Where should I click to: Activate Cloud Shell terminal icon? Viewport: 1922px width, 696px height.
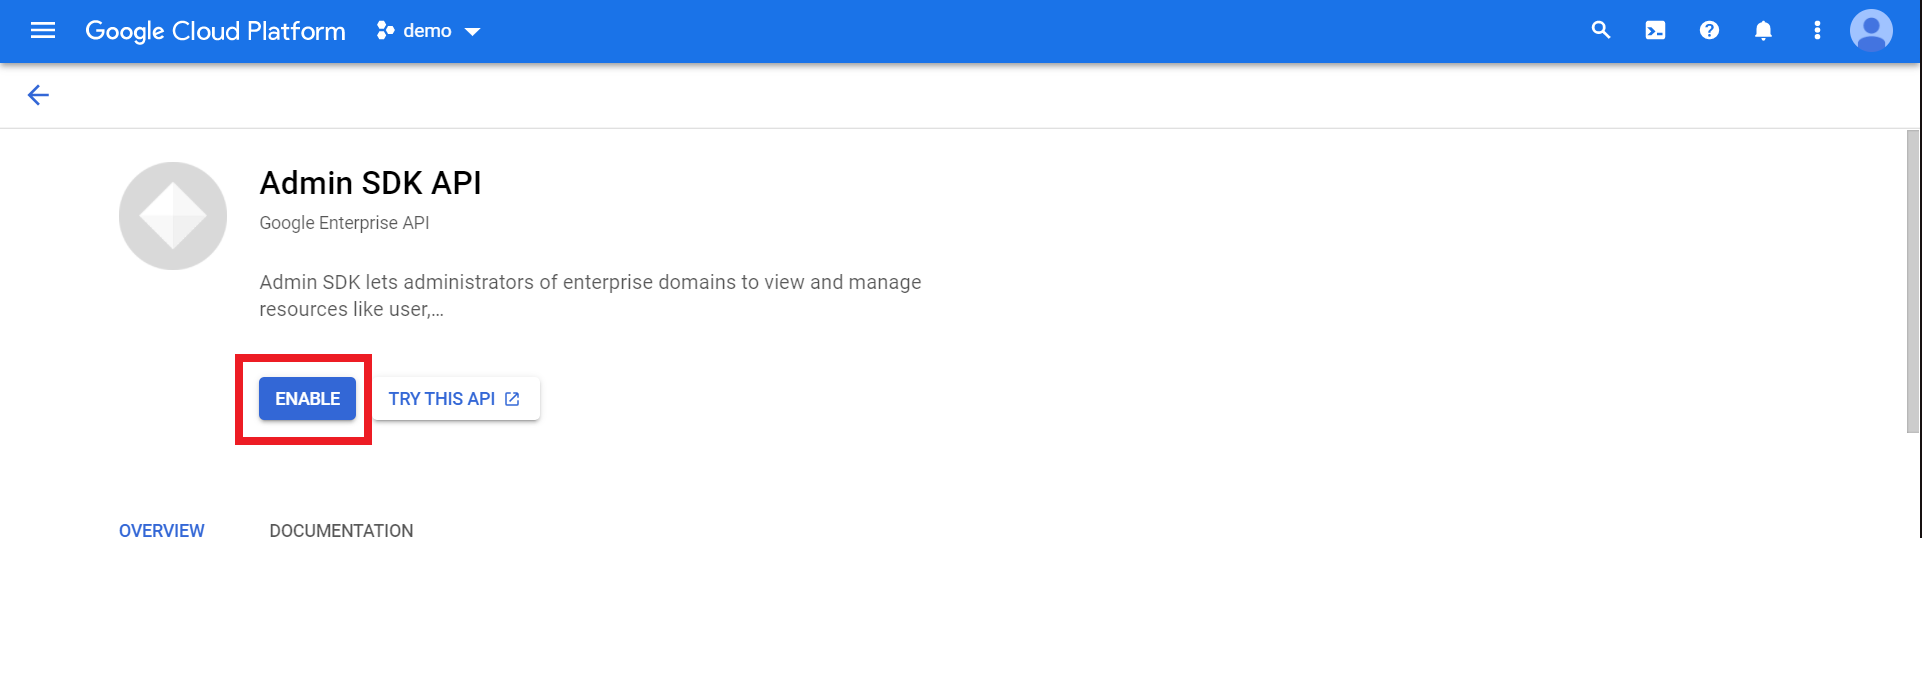[x=1655, y=31]
